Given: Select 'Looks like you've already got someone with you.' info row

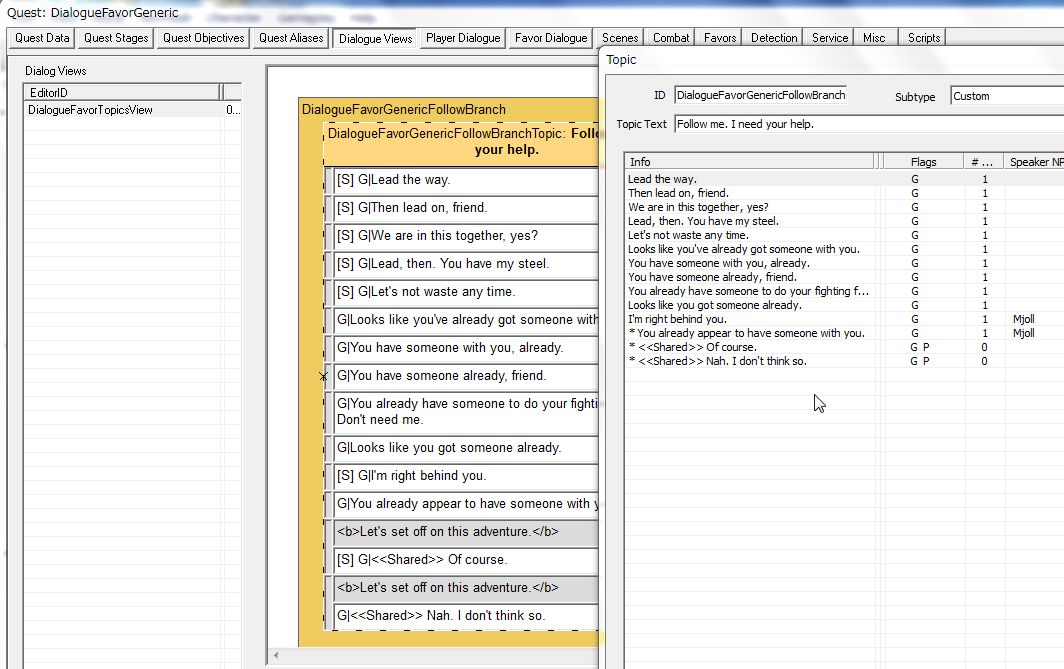Looking at the screenshot, I should click(844, 249).
